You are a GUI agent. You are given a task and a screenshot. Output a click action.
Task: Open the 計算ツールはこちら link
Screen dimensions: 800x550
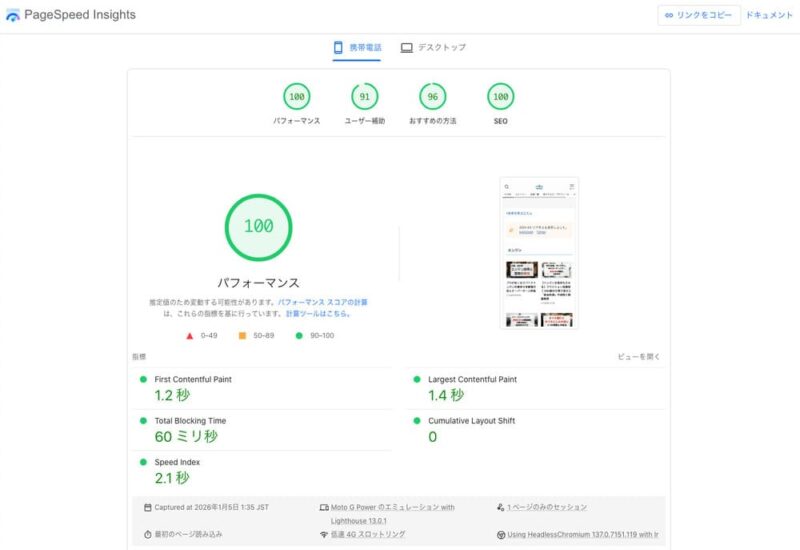317,313
